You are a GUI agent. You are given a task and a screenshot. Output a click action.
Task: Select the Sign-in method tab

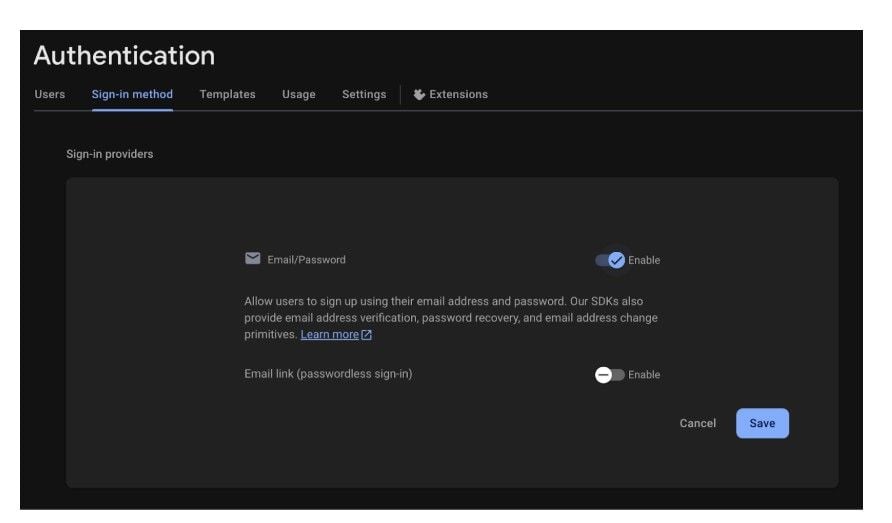click(x=132, y=94)
